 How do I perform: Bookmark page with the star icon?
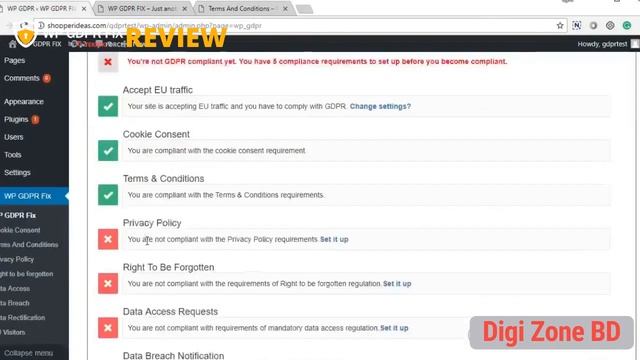tap(560, 26)
